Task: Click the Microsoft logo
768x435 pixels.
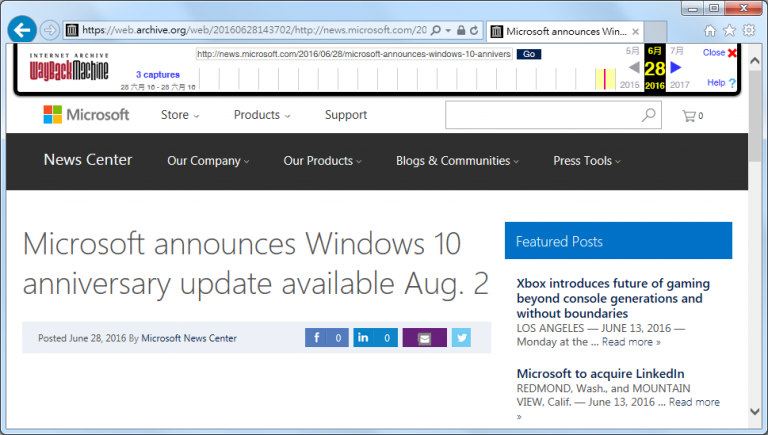Action: click(86, 115)
